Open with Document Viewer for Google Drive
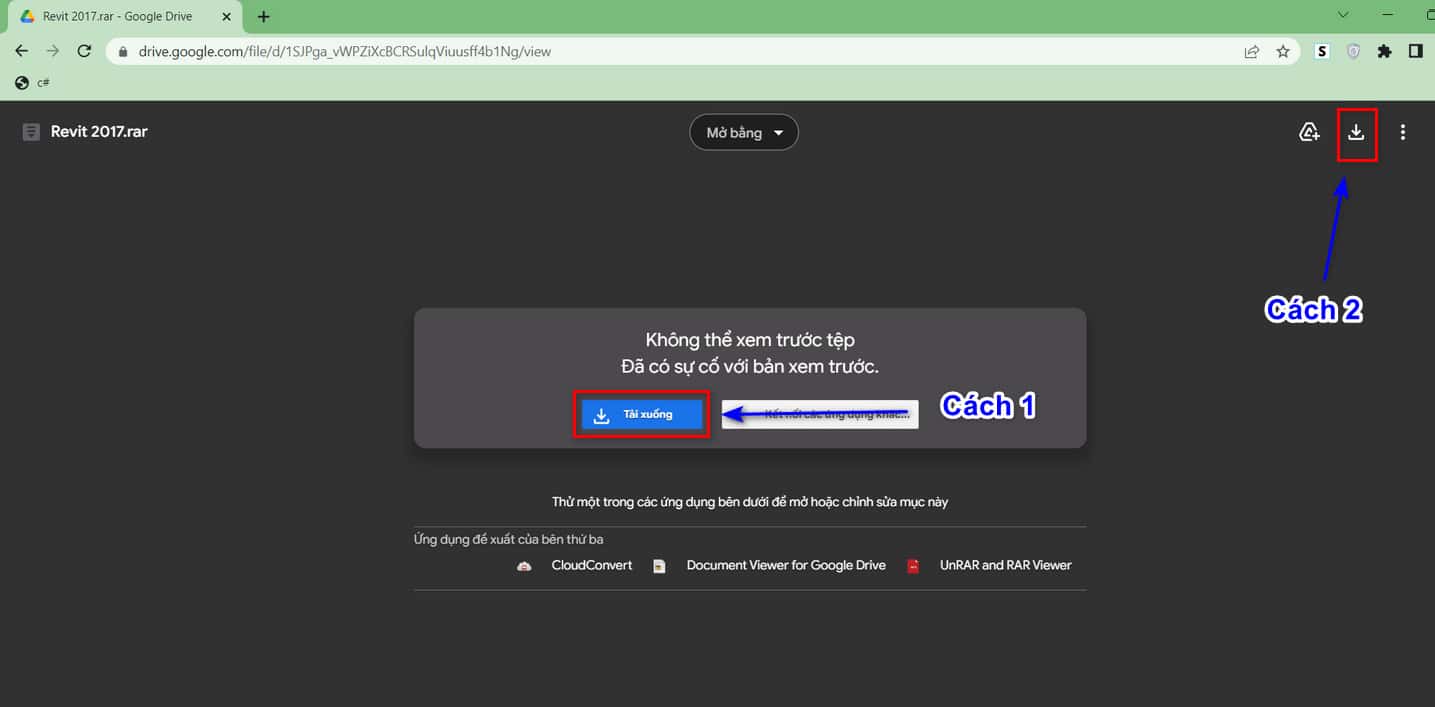Image resolution: width=1435 pixels, height=707 pixels. pos(786,565)
